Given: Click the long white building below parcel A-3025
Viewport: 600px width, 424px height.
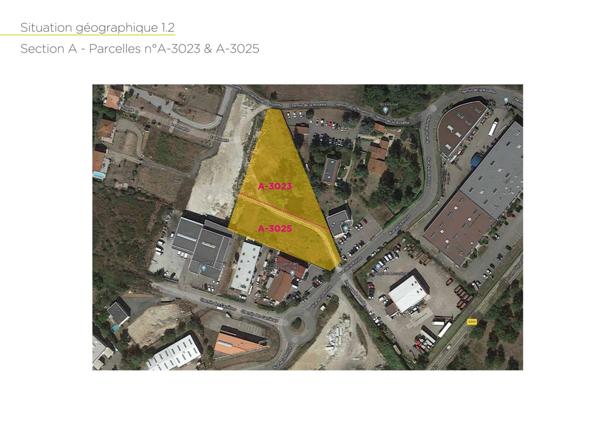Looking at the screenshot, I should pyautogui.click(x=246, y=267).
